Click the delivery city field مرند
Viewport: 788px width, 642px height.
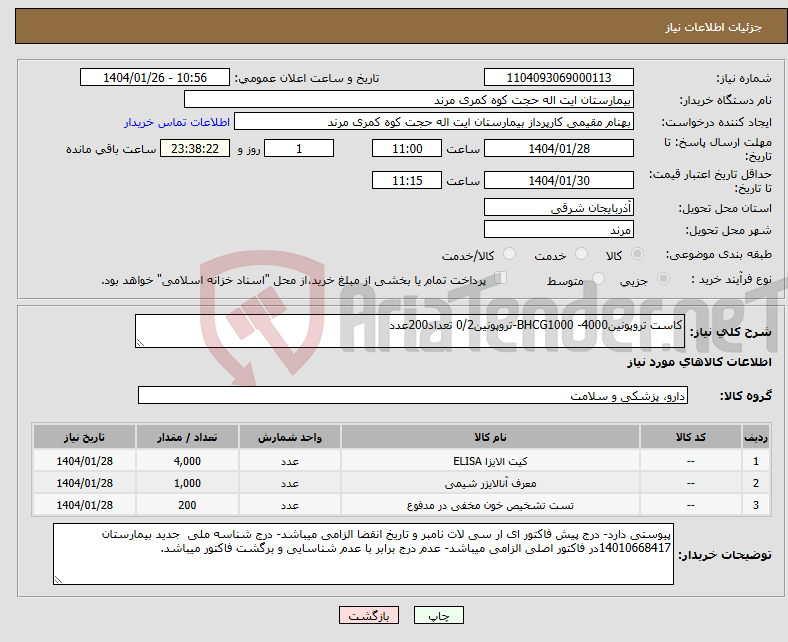pos(558,229)
